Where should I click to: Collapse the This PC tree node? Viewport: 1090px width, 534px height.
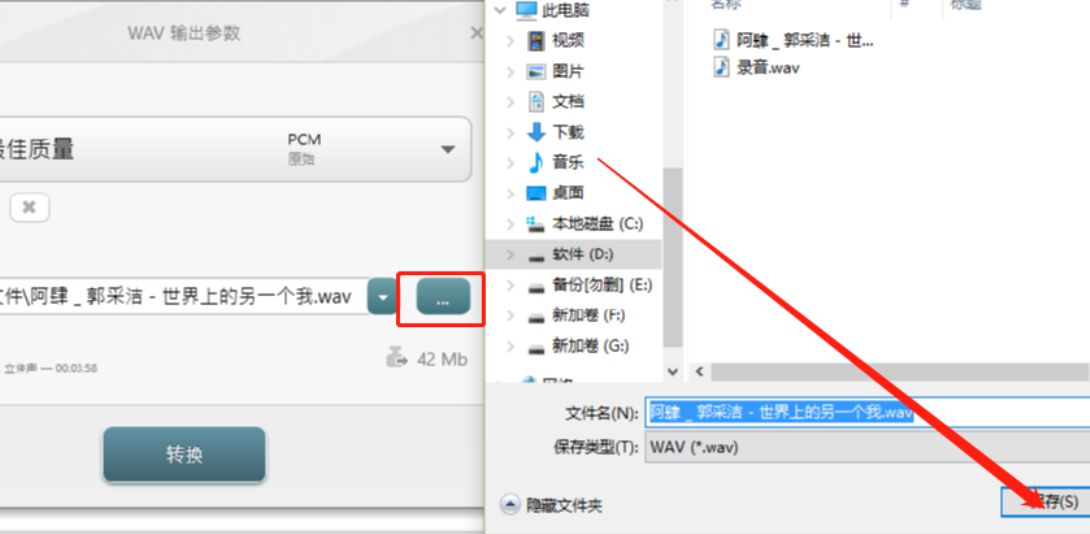click(500, 10)
